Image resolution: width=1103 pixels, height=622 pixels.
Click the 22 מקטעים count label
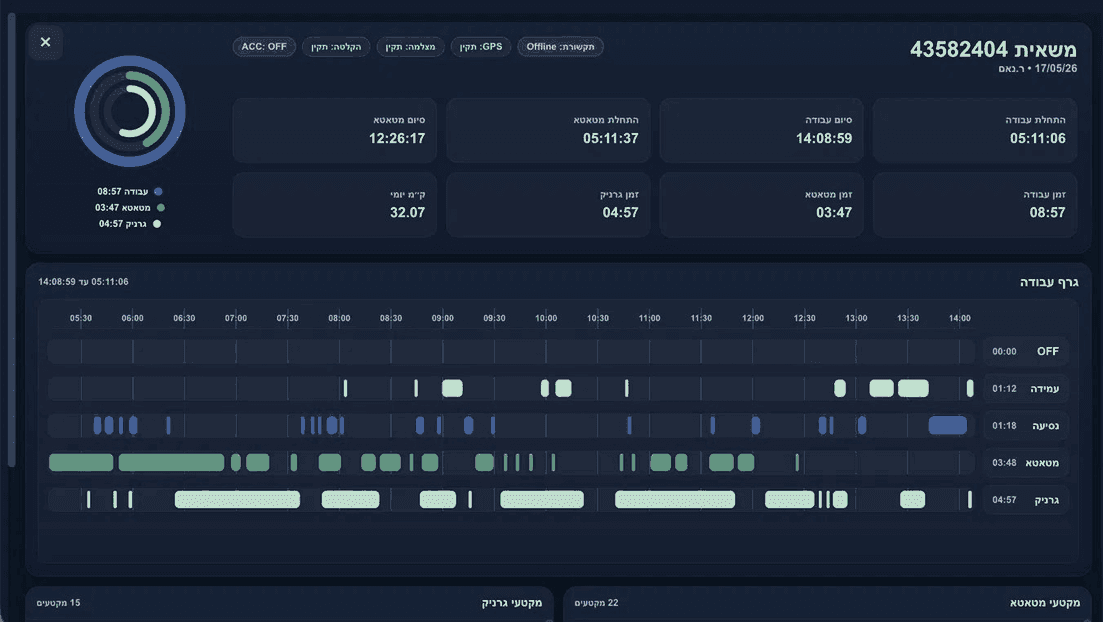tap(597, 603)
